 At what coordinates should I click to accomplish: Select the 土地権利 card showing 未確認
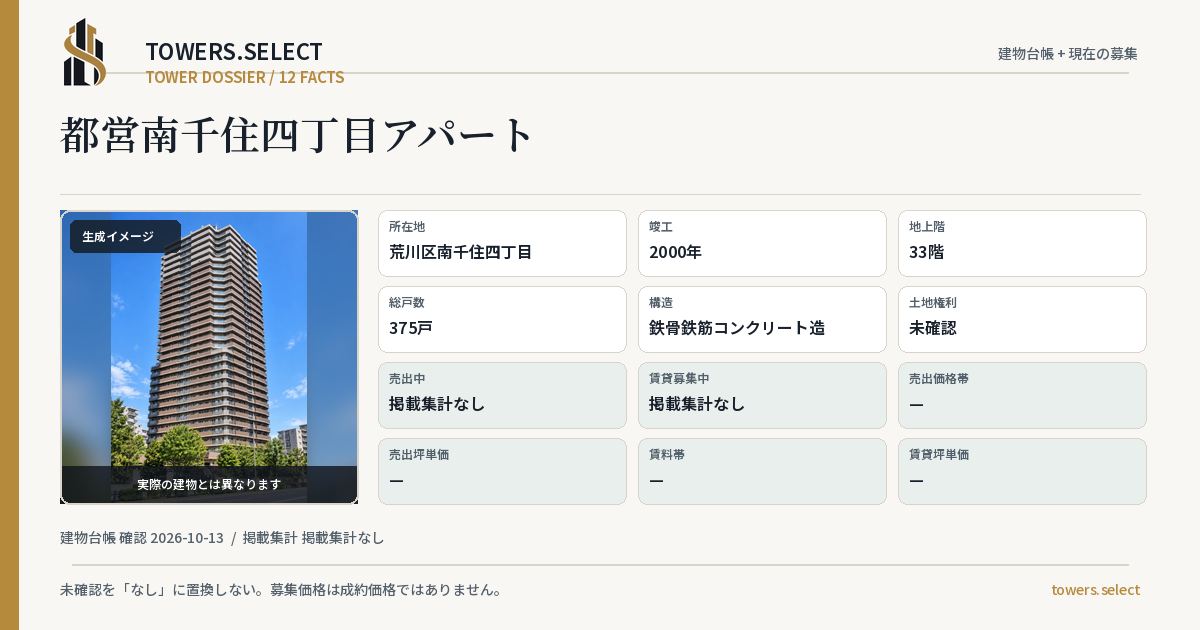[x=1022, y=319]
